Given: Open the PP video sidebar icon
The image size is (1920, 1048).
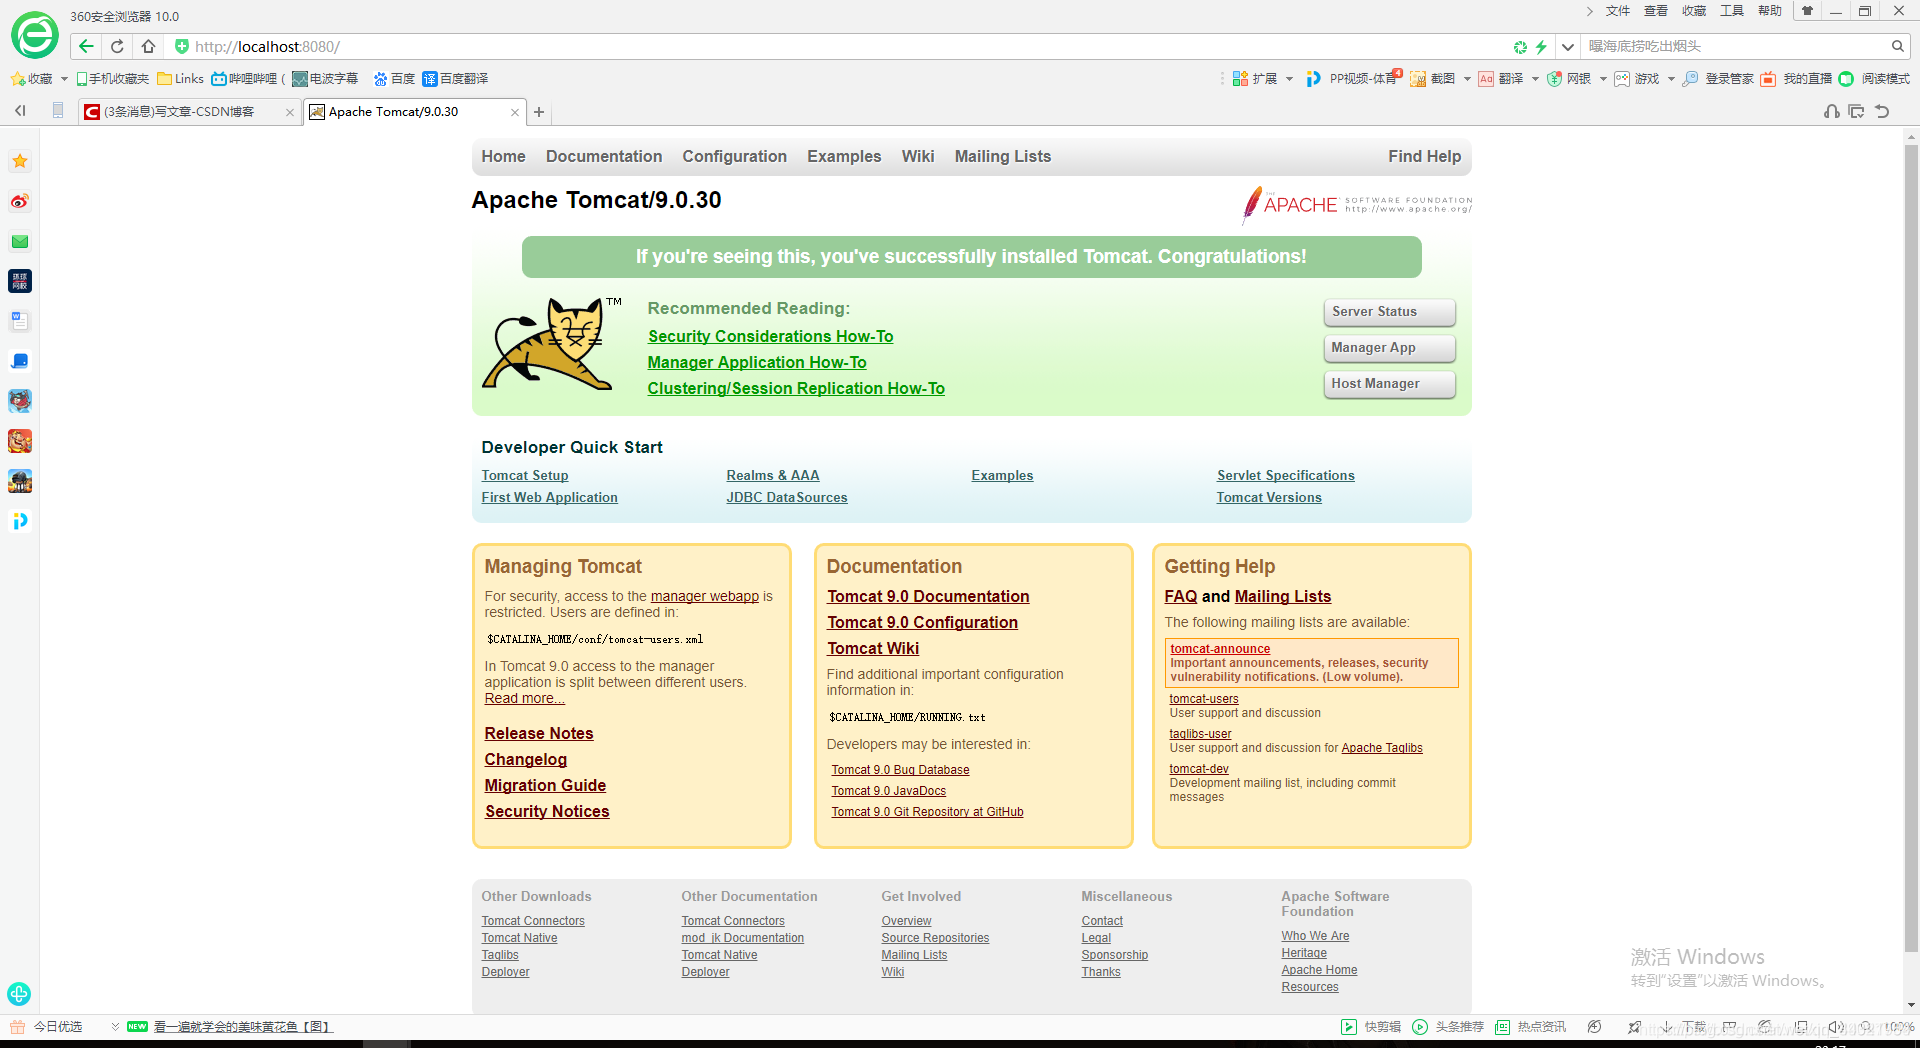Looking at the screenshot, I should click(20, 521).
